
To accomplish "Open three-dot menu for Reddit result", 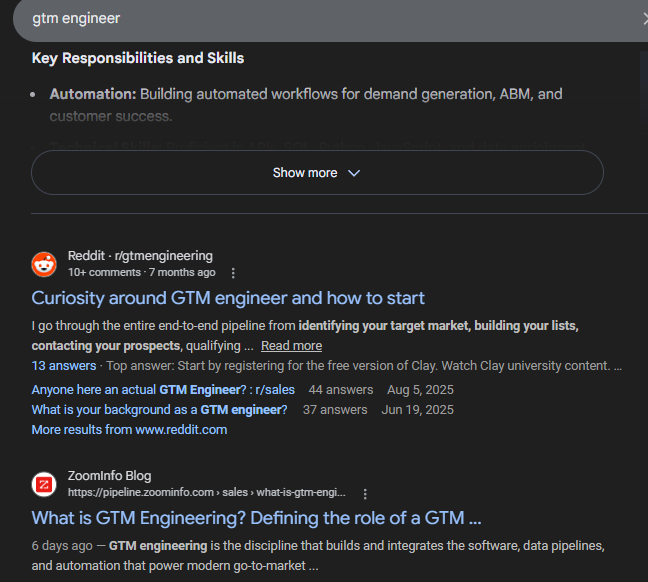I will pos(233,273).
